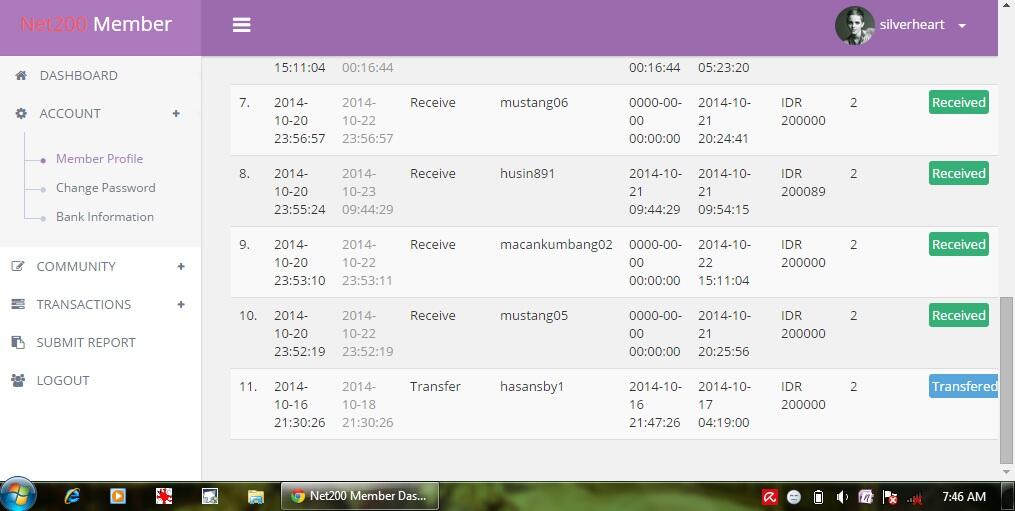Viewport: 1015px width, 511px height.
Task: Open Bank Information link
Action: (105, 217)
